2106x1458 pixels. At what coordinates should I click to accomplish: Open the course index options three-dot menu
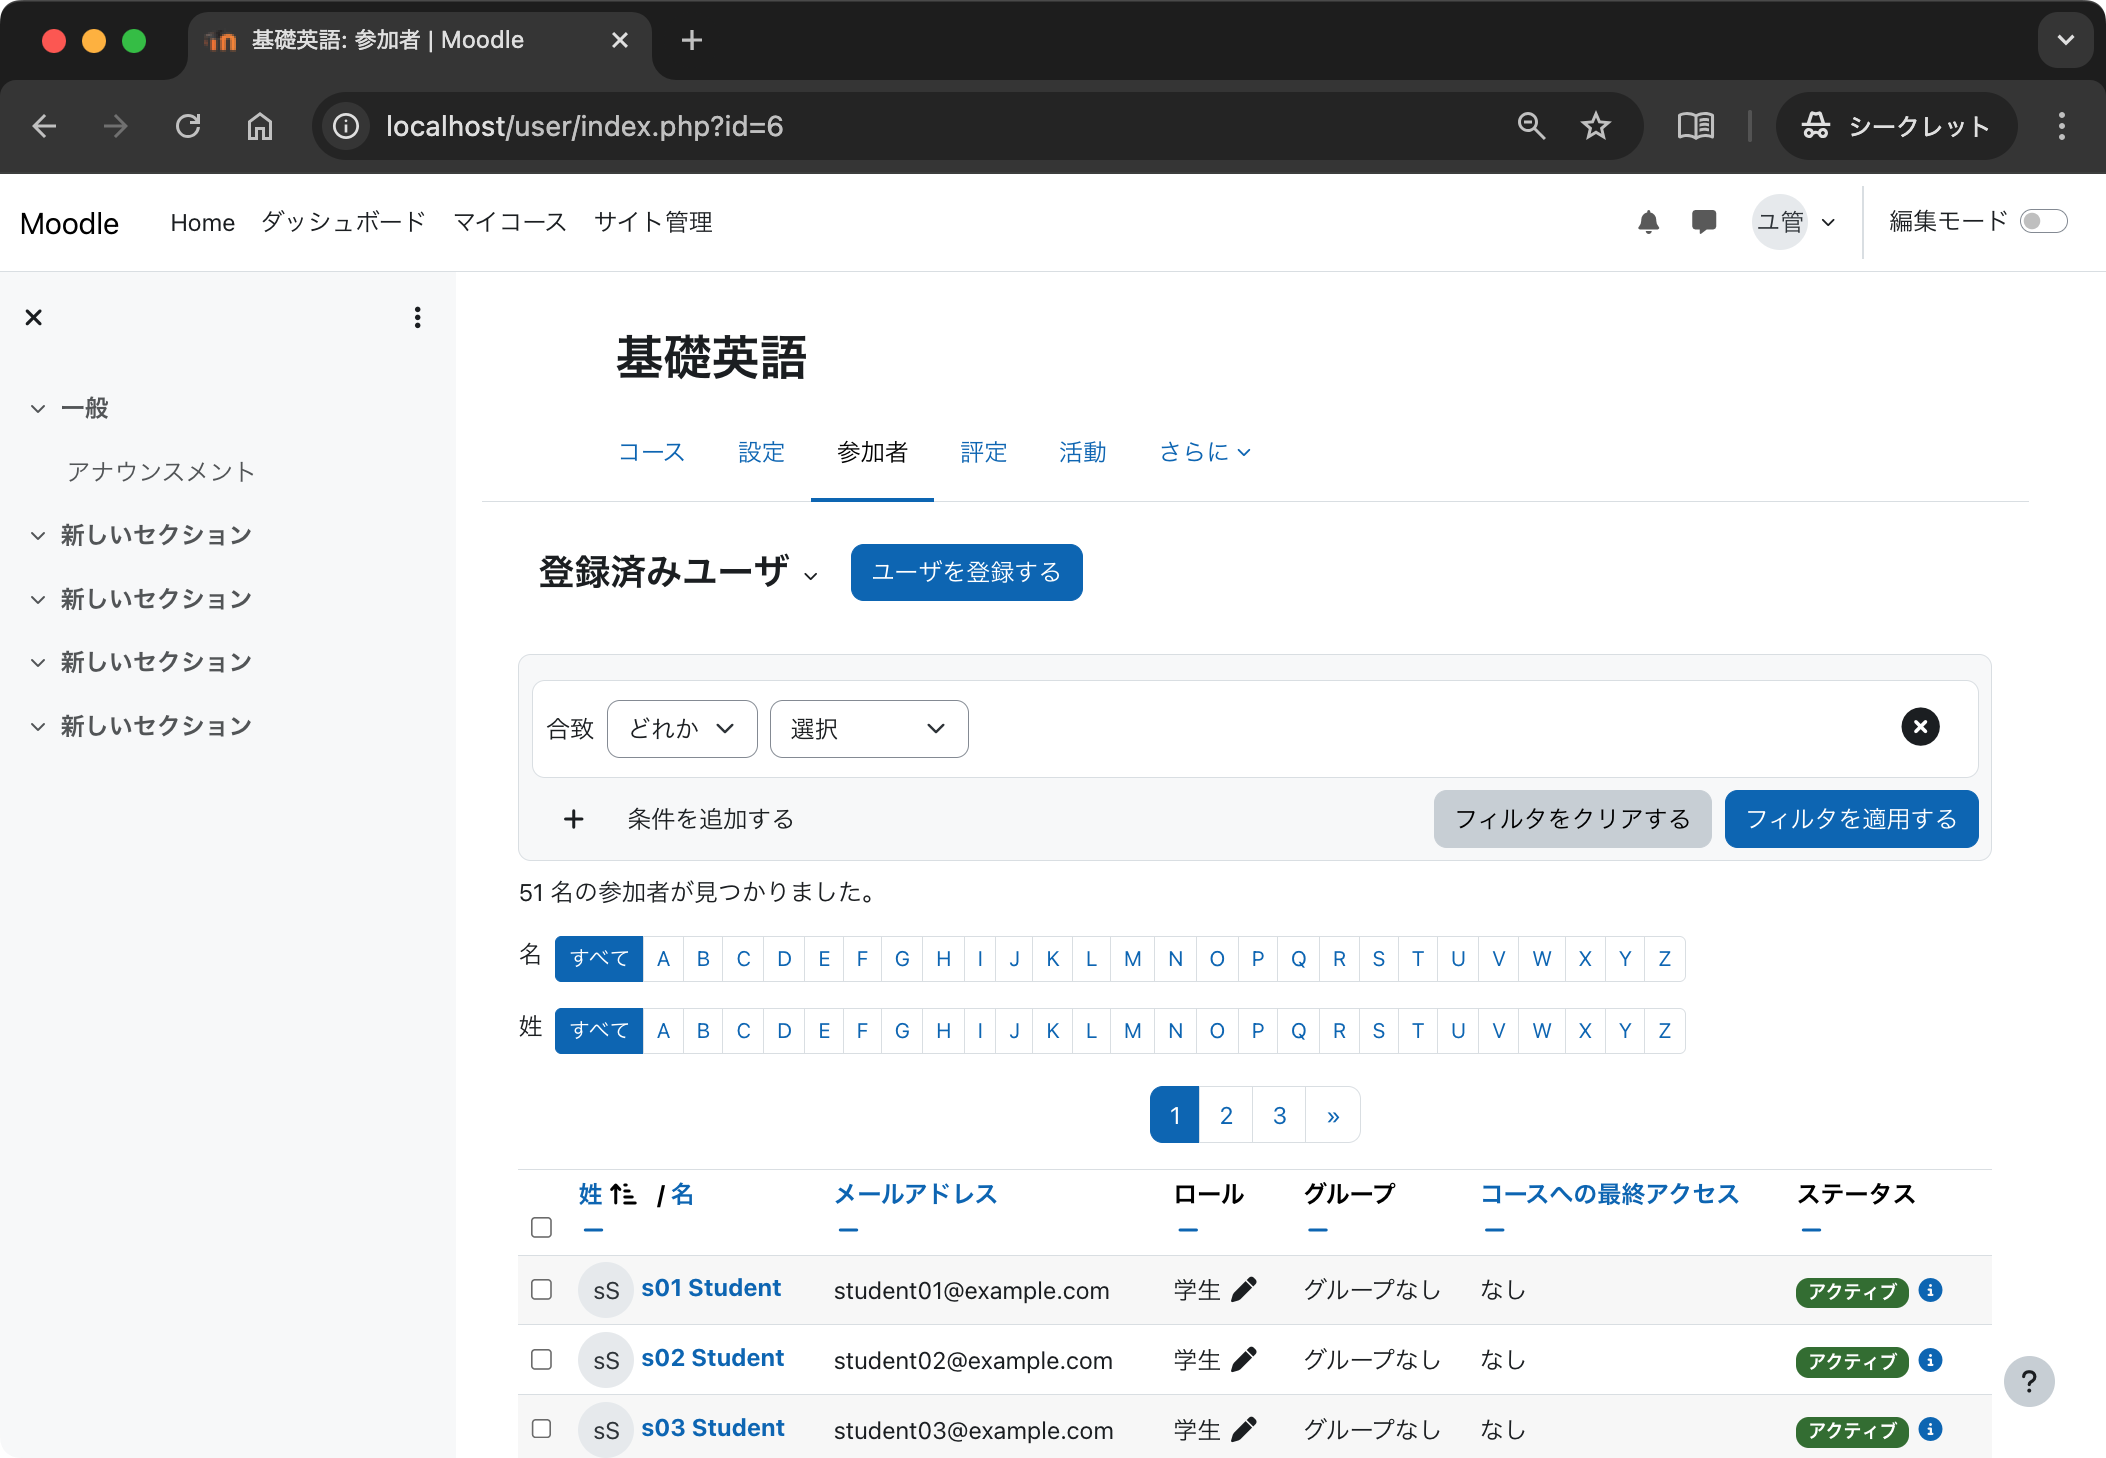[418, 317]
